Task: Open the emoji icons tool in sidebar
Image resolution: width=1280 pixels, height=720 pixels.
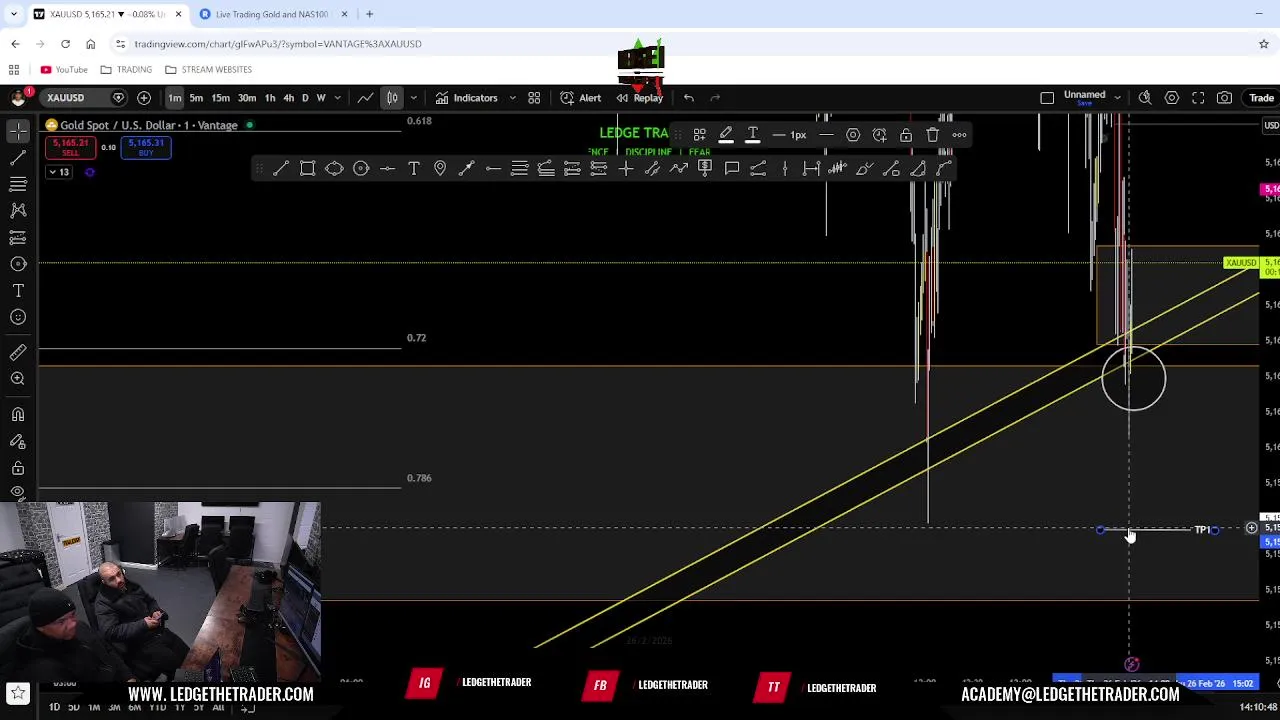Action: click(18, 317)
